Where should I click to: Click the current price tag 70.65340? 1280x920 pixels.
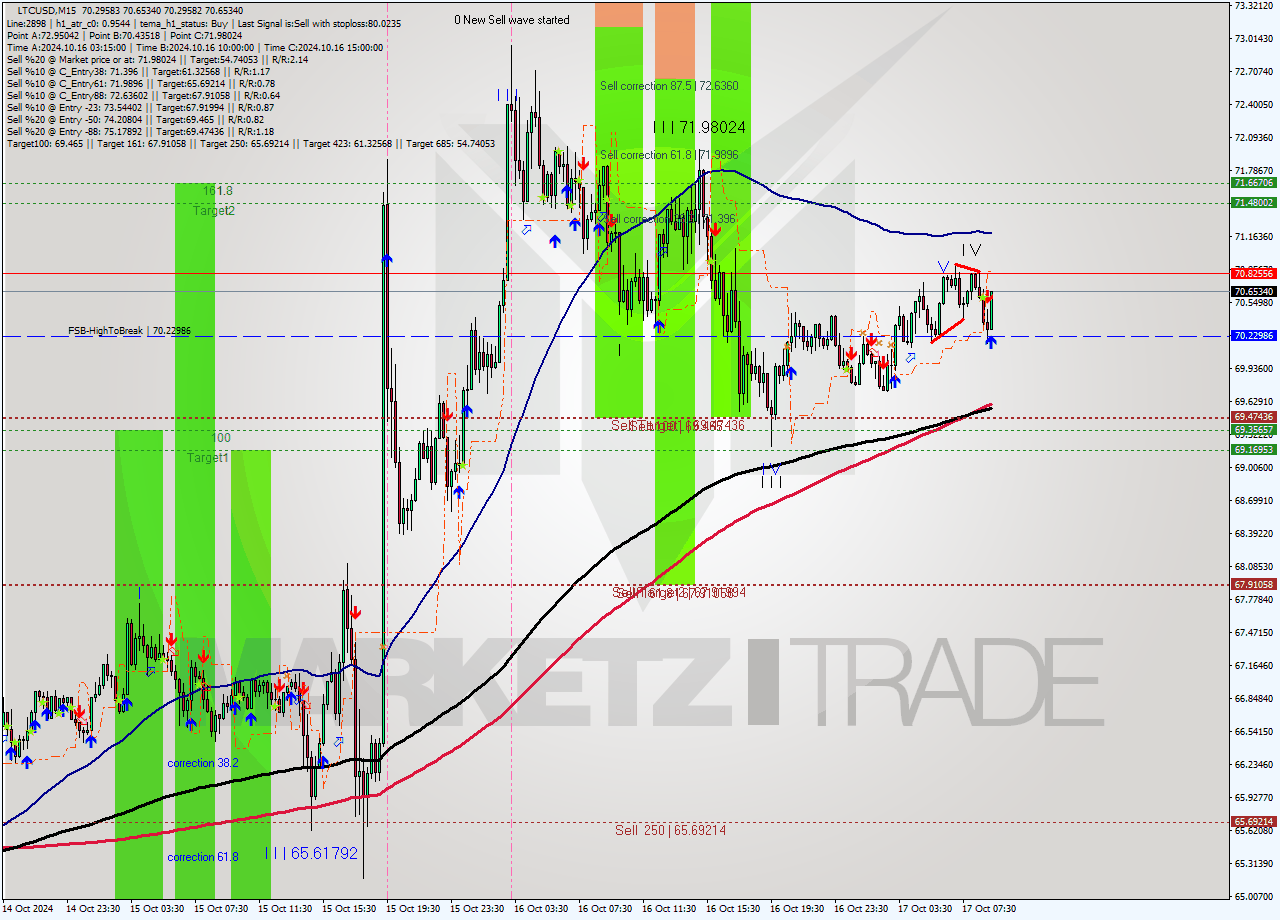point(1253,291)
